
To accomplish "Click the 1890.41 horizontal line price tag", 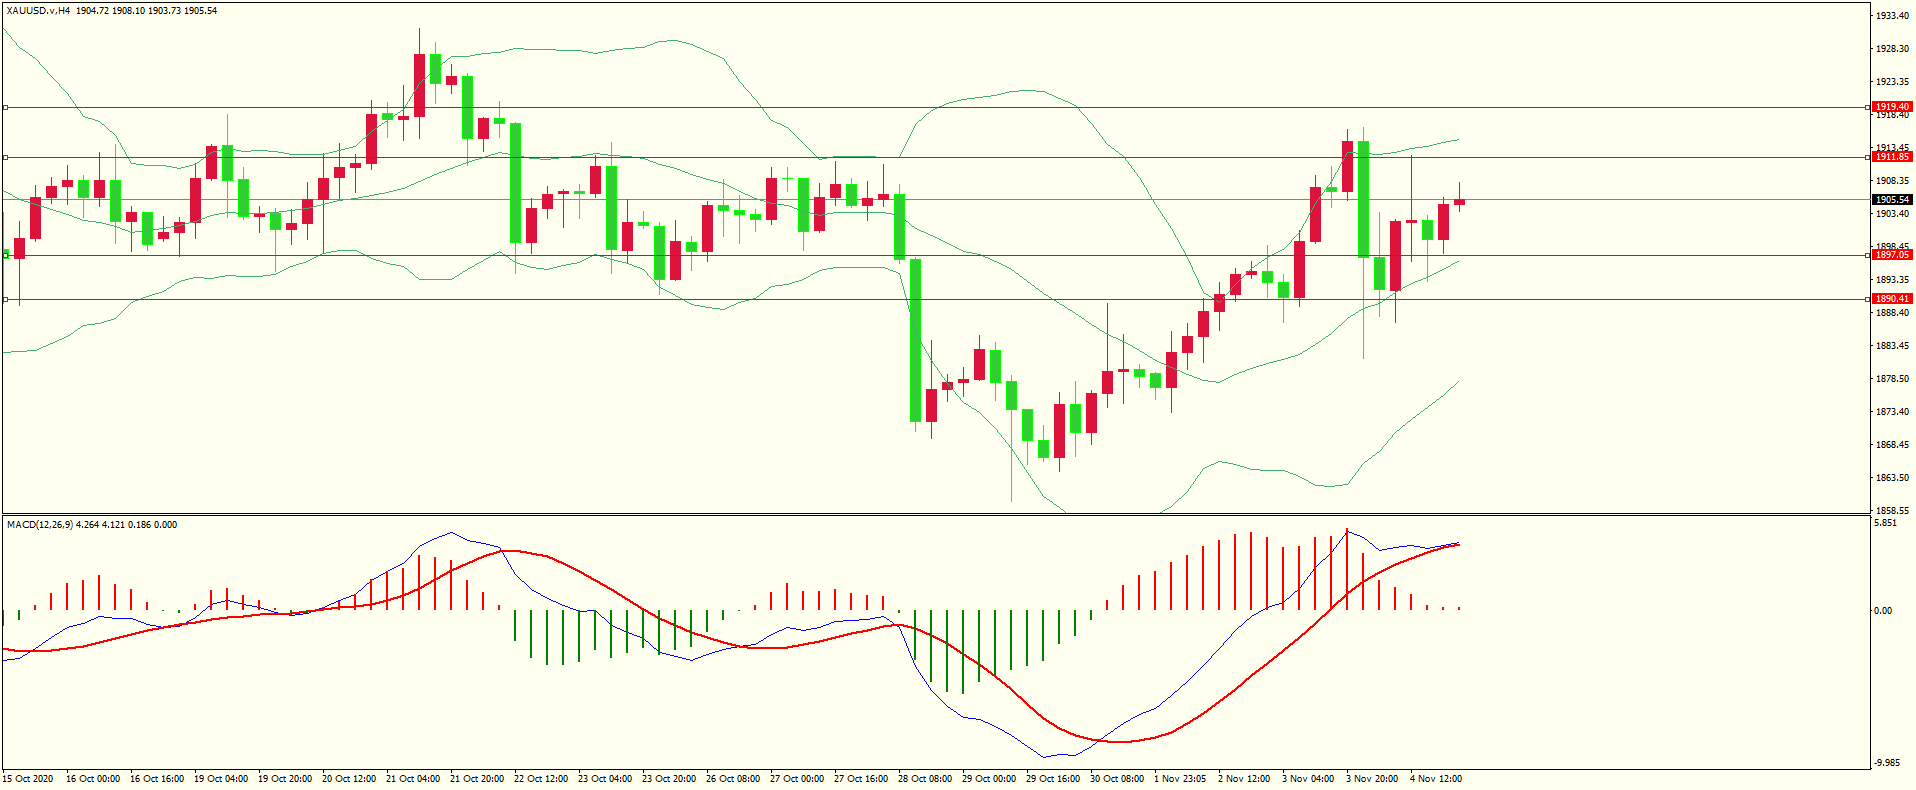I will tap(1892, 299).
